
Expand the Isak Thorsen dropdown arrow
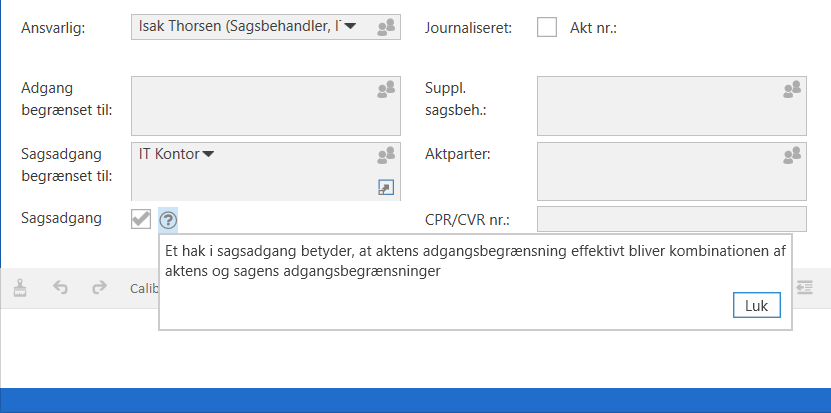click(350, 27)
